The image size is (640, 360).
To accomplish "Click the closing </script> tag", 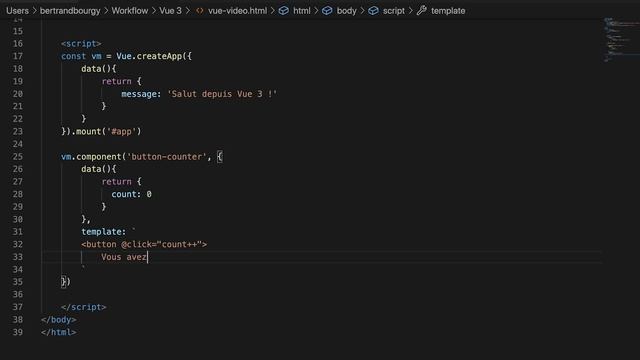I will pos(83,307).
